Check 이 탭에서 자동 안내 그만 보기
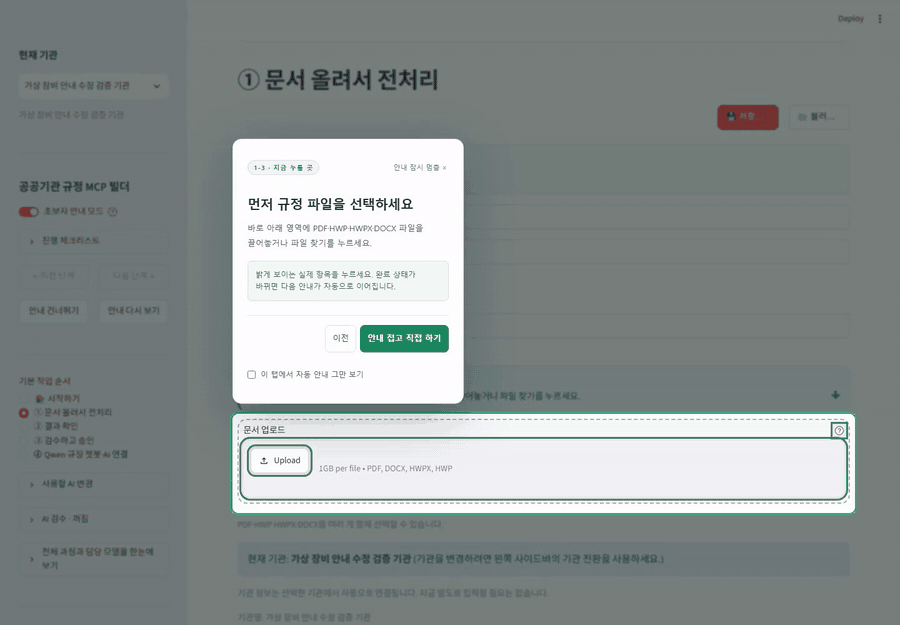Screen dimensions: 900x625 point(251,375)
